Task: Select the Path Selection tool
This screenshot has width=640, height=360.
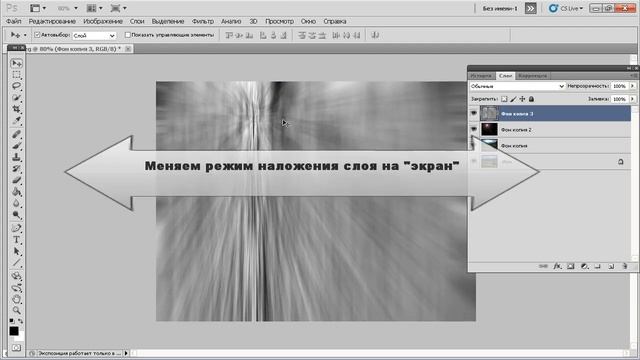Action: click(x=16, y=251)
